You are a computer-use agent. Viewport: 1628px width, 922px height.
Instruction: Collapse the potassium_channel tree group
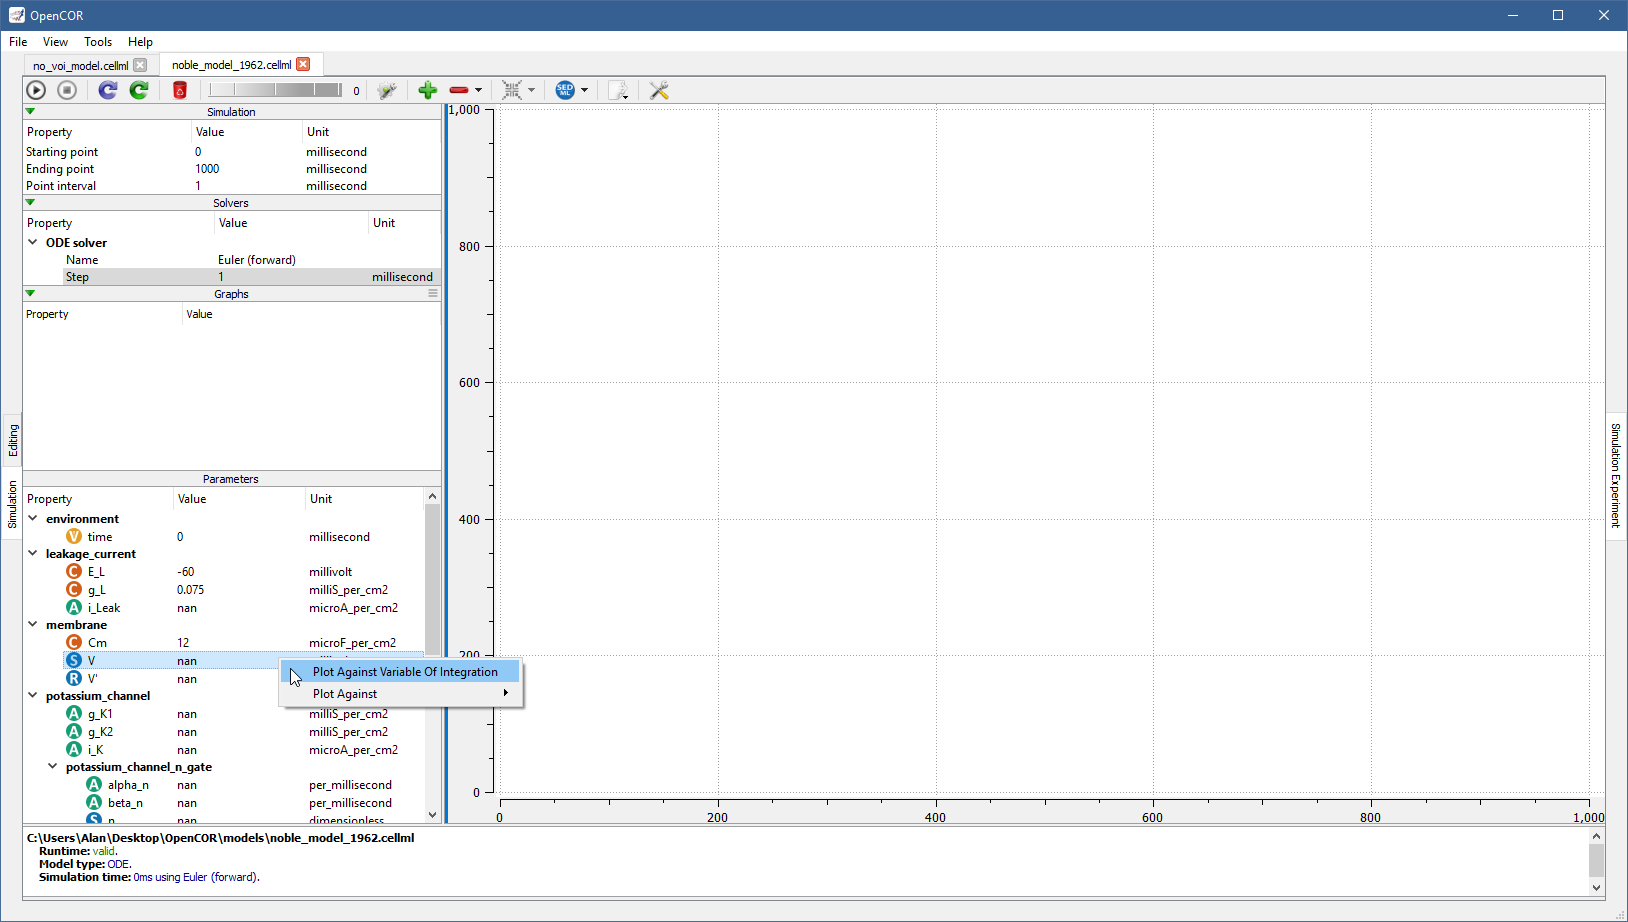[33, 696]
